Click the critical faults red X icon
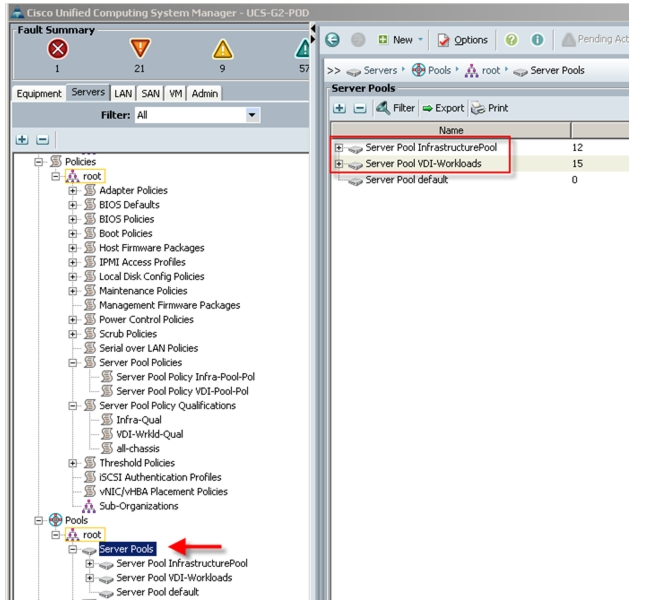 point(58,49)
